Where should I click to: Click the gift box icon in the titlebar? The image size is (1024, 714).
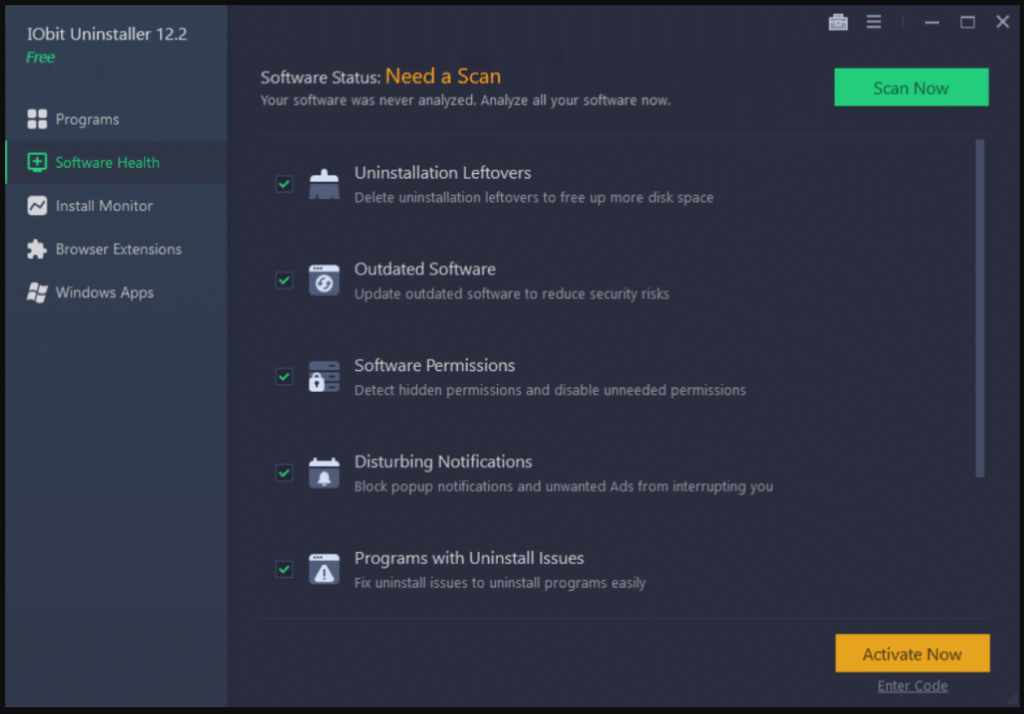(838, 21)
